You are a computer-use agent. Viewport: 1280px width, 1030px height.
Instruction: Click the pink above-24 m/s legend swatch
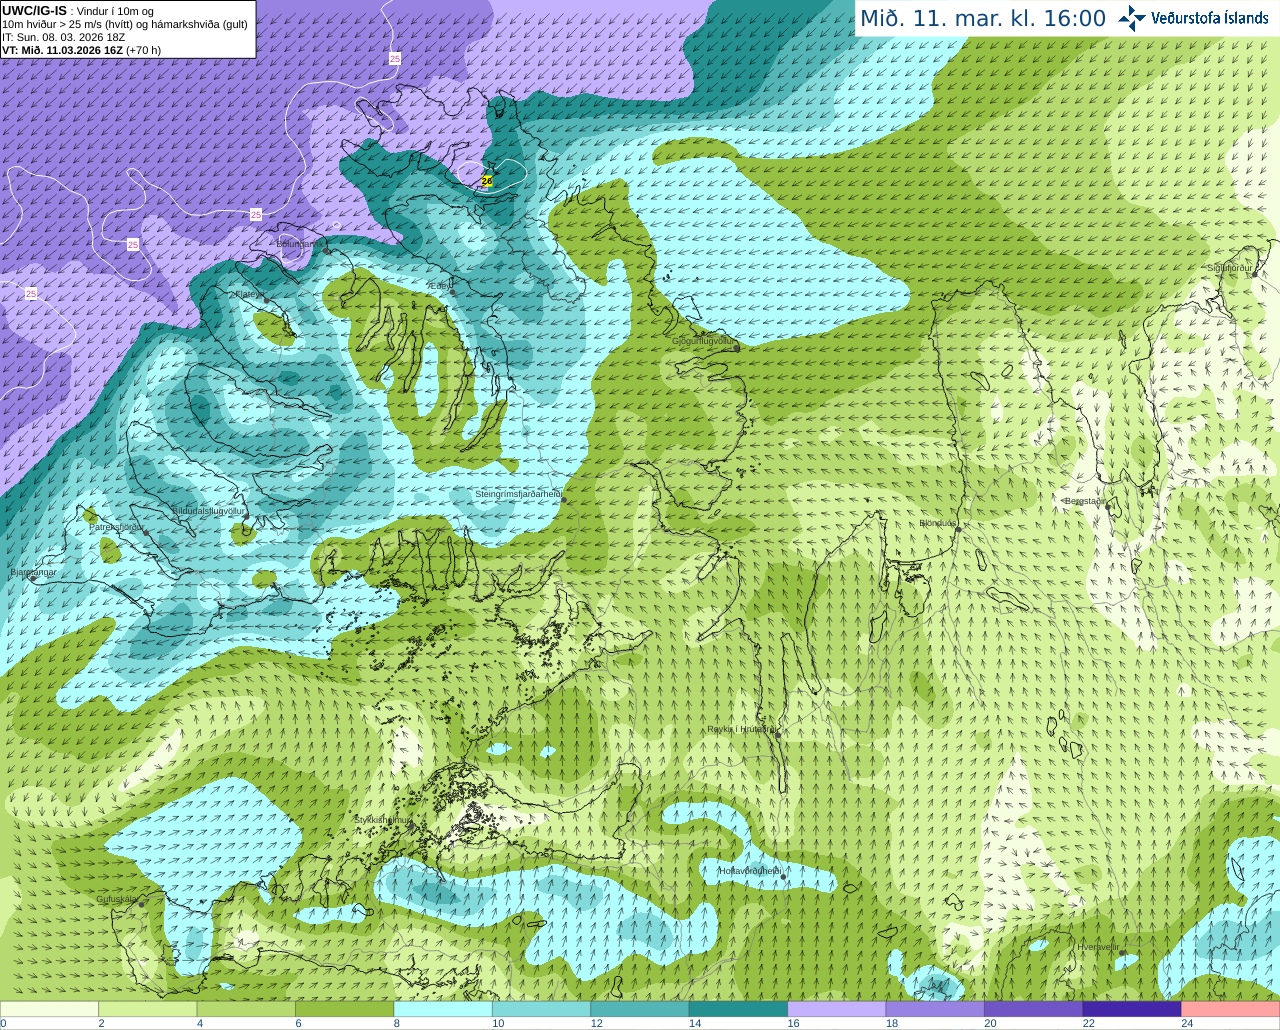[x=1231, y=1009]
